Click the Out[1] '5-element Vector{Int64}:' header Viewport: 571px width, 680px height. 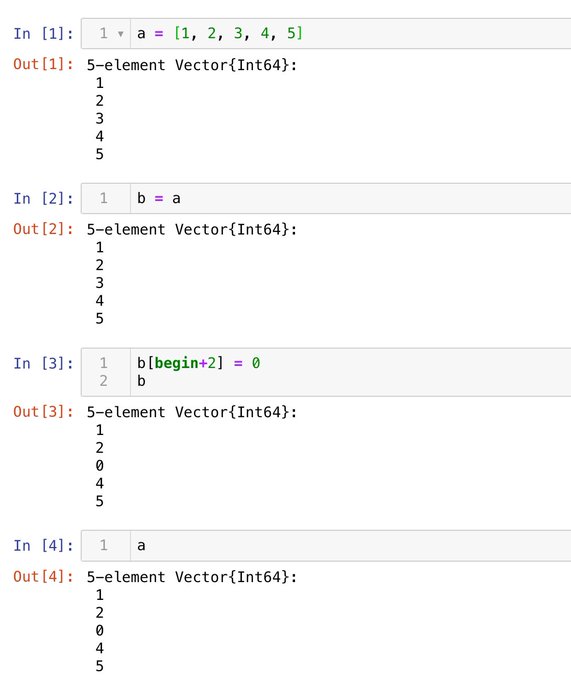[192, 65]
